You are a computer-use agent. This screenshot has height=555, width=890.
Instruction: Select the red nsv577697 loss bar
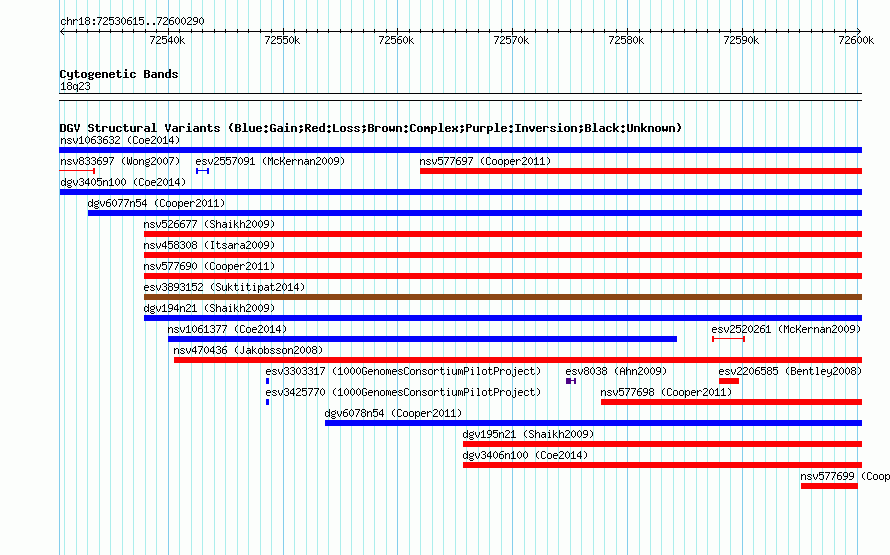pos(641,171)
